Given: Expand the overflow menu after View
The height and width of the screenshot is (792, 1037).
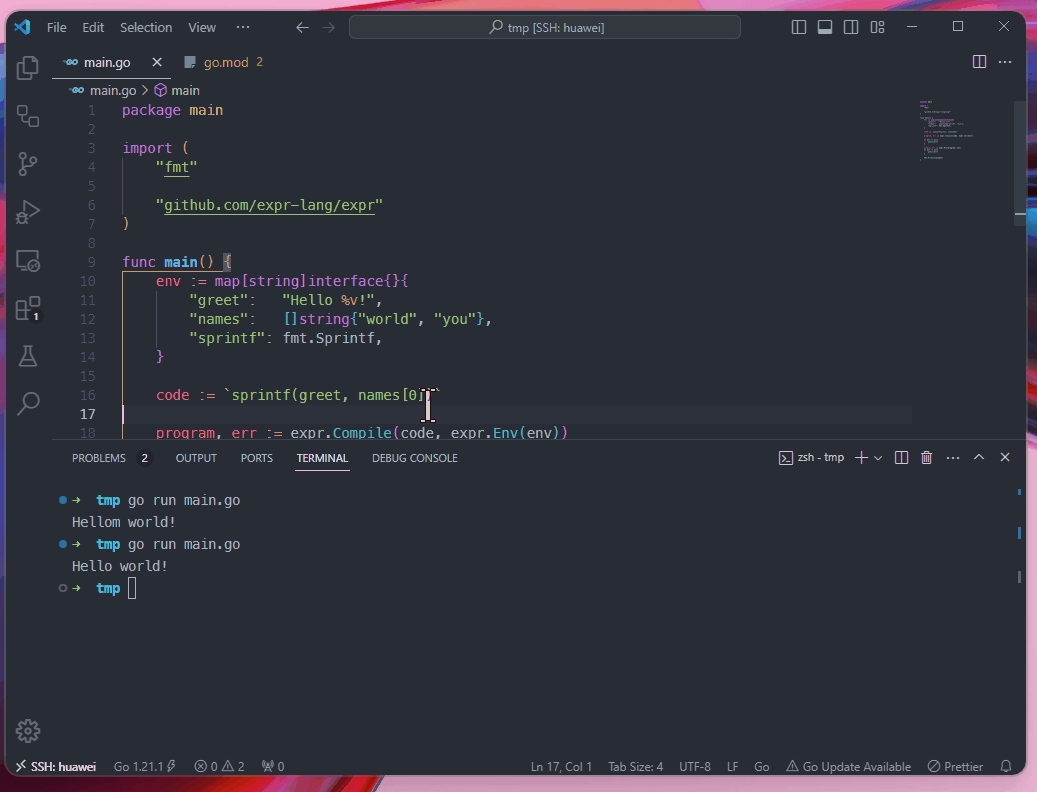Looking at the screenshot, I should tap(243, 27).
